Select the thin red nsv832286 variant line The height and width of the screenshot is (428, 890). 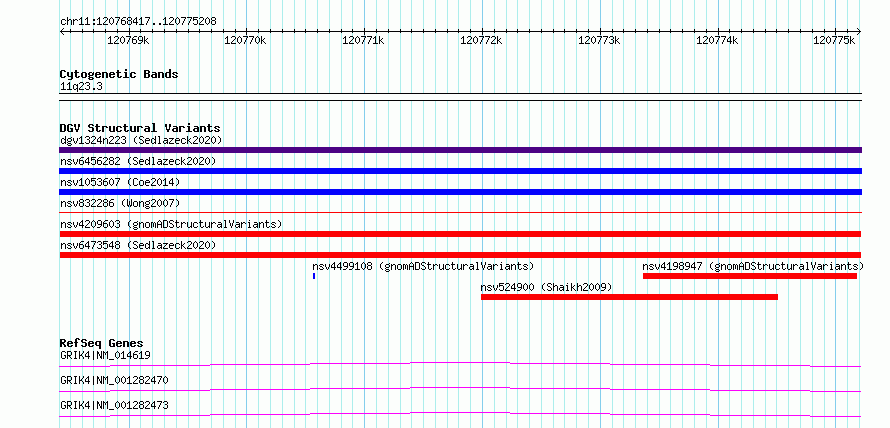[460, 212]
